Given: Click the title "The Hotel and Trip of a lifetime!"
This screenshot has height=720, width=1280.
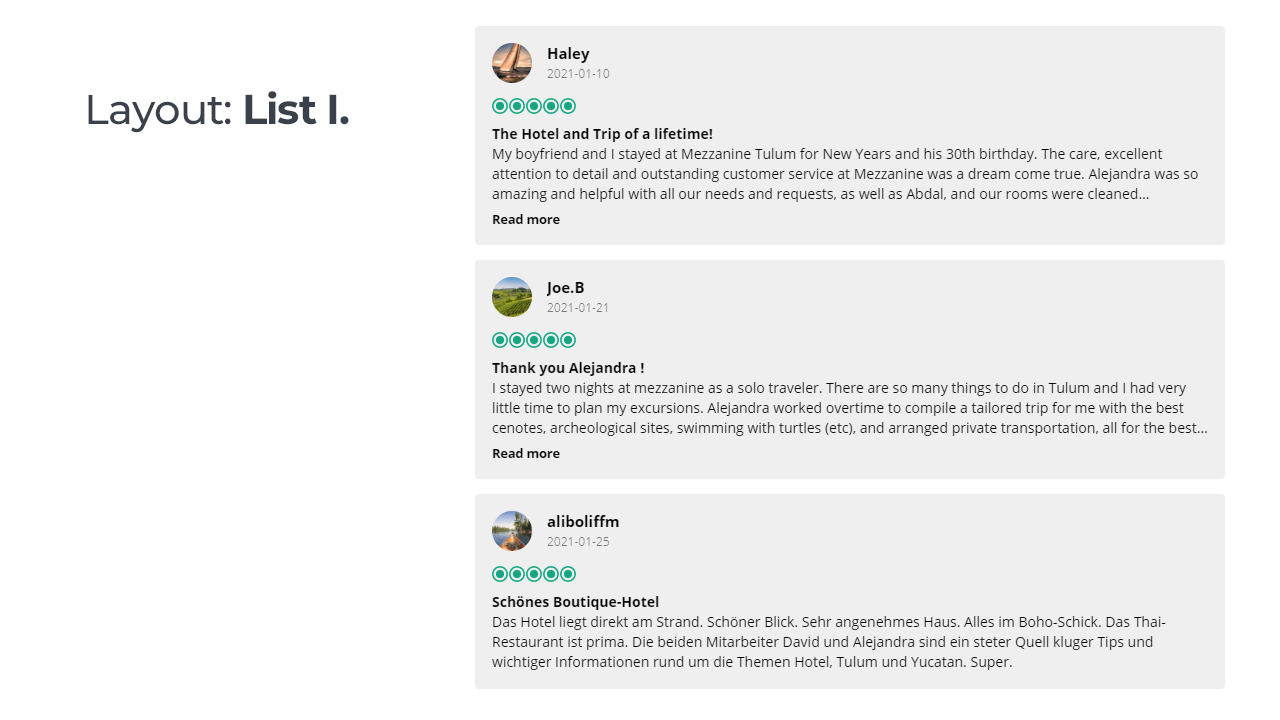Looking at the screenshot, I should (602, 134).
